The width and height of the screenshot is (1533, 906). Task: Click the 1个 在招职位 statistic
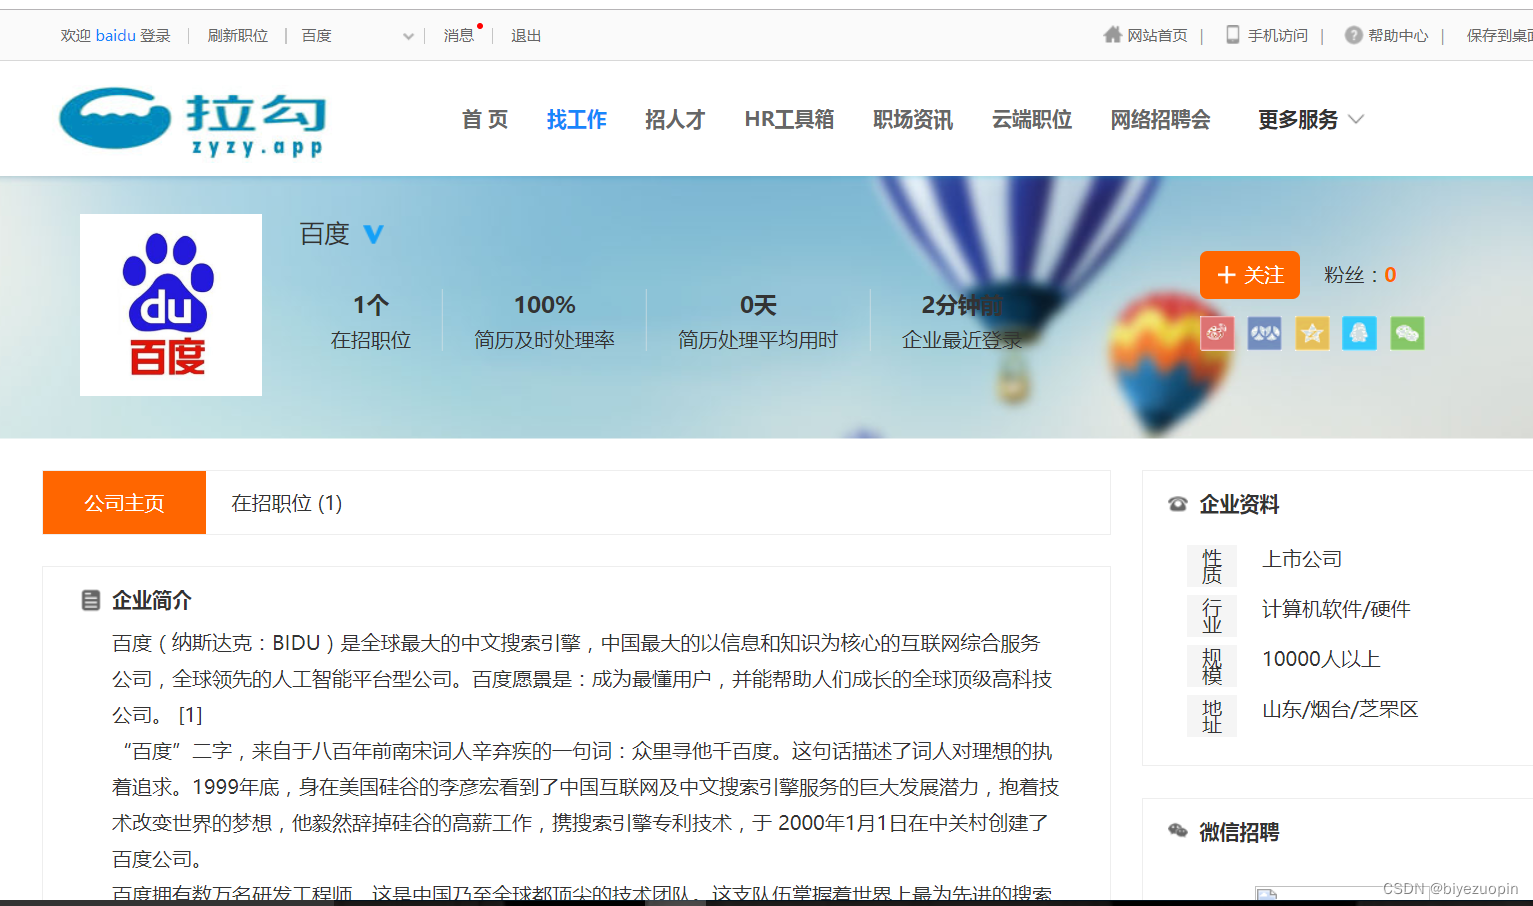371,321
